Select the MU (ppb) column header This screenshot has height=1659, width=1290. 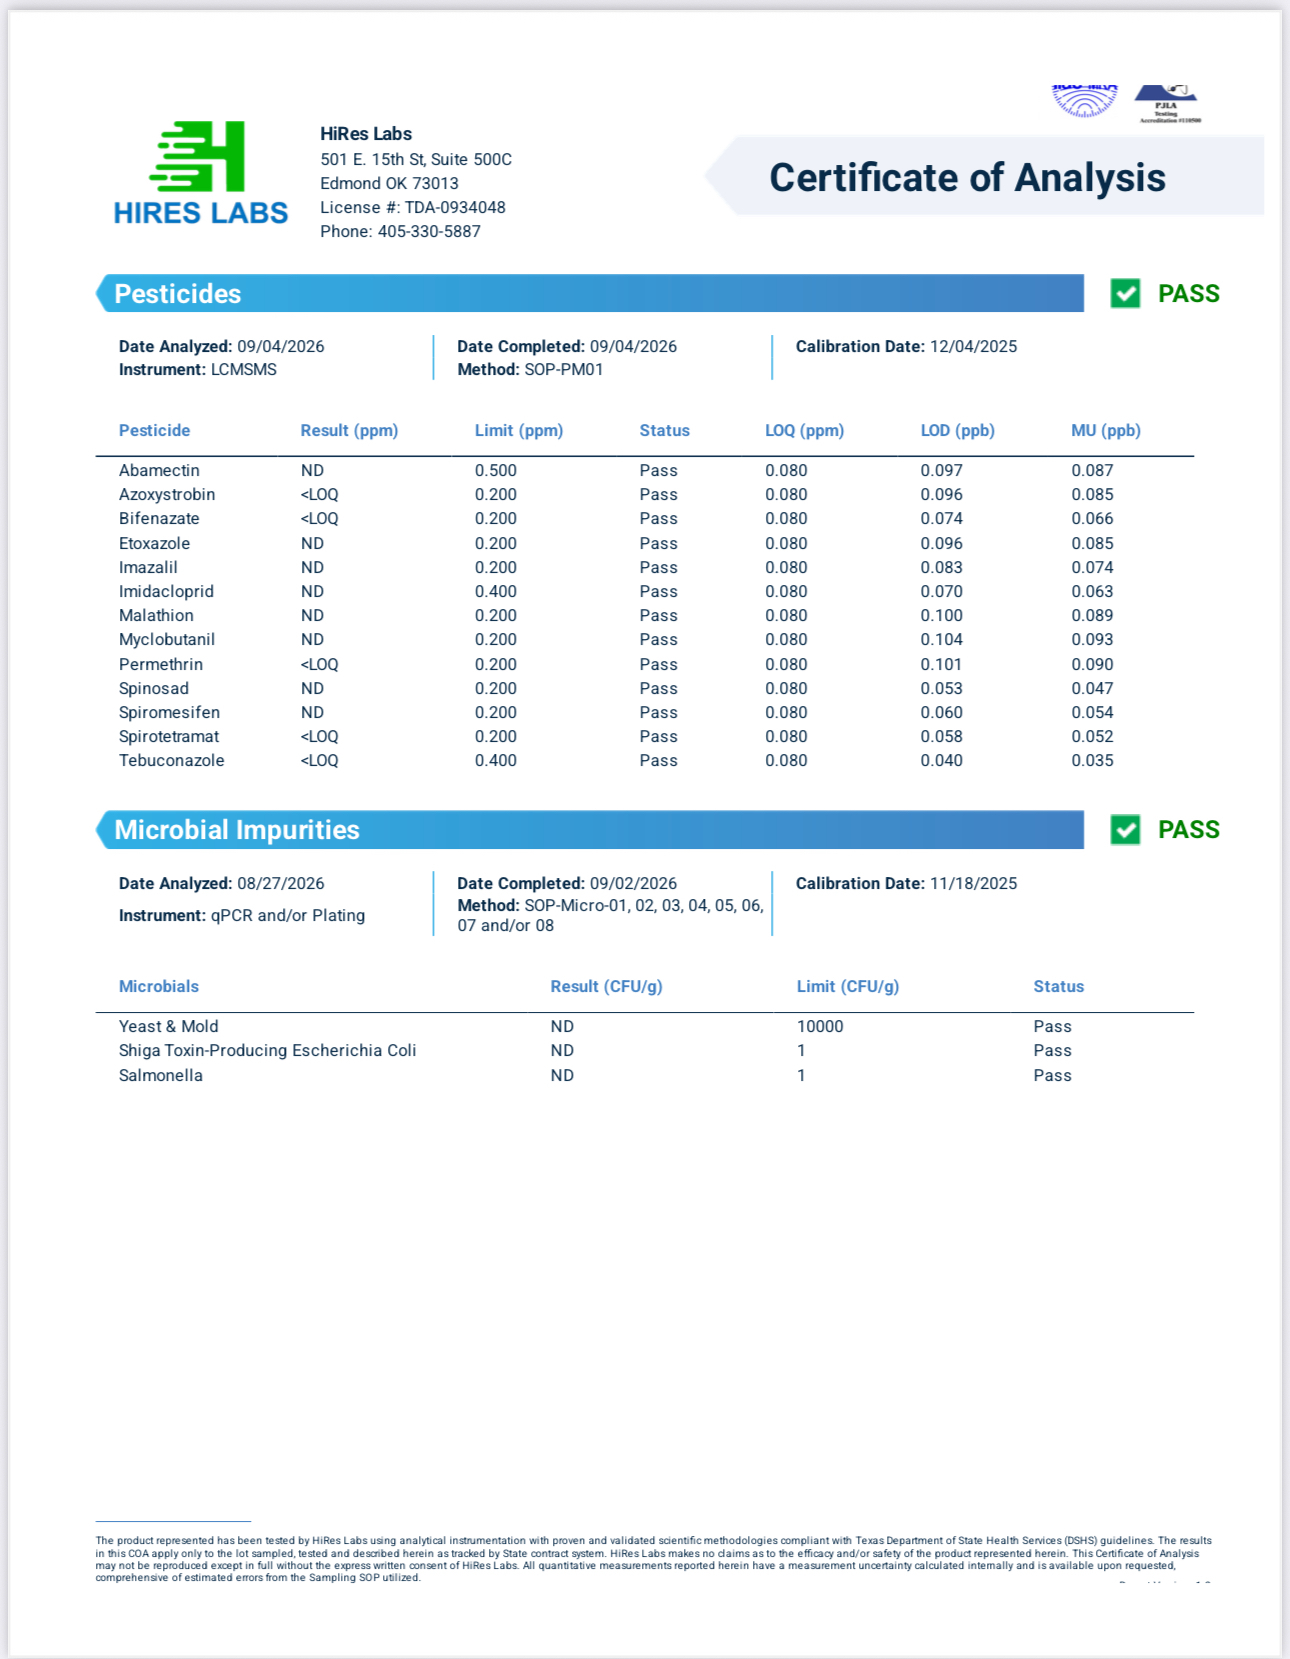coord(1106,431)
